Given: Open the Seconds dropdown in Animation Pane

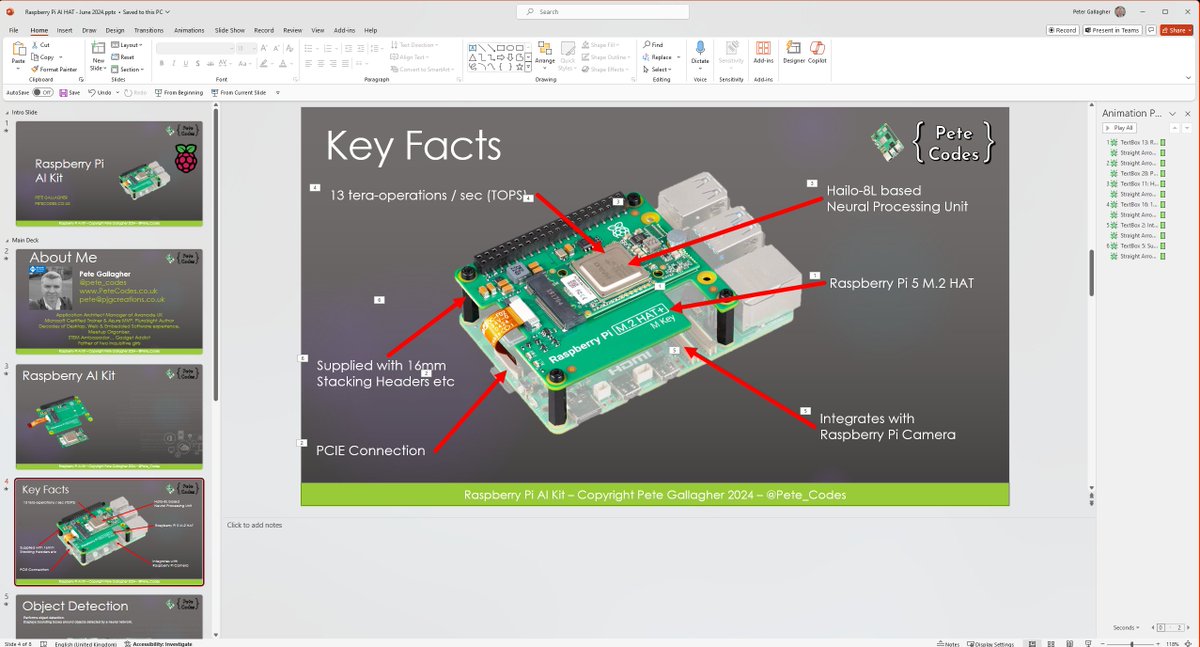Looking at the screenshot, I should pyautogui.click(x=1125, y=627).
